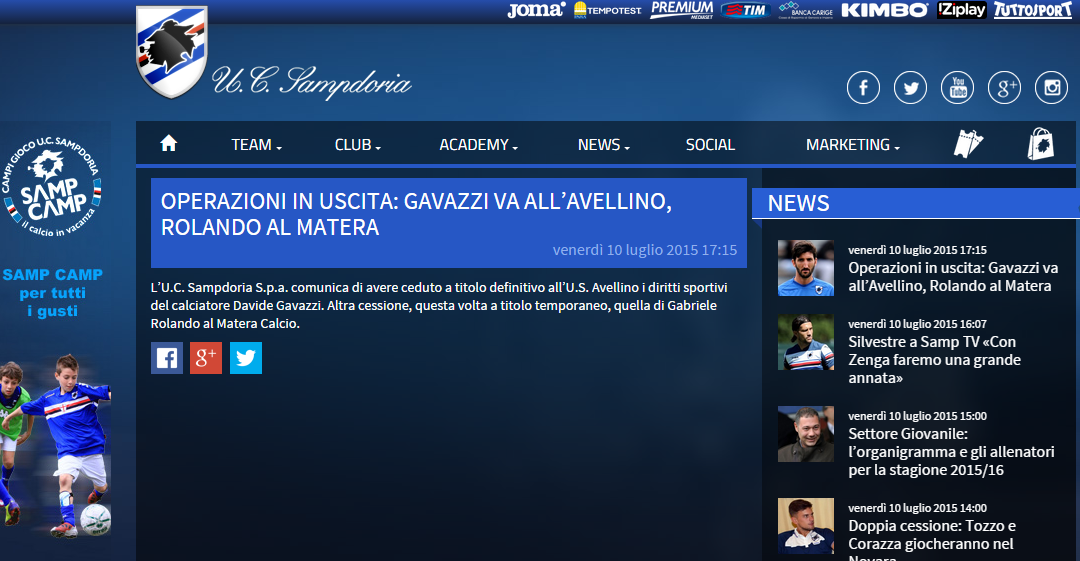Click the U.C. Sampdoria crest logo
1080x561 pixels.
[x=172, y=52]
